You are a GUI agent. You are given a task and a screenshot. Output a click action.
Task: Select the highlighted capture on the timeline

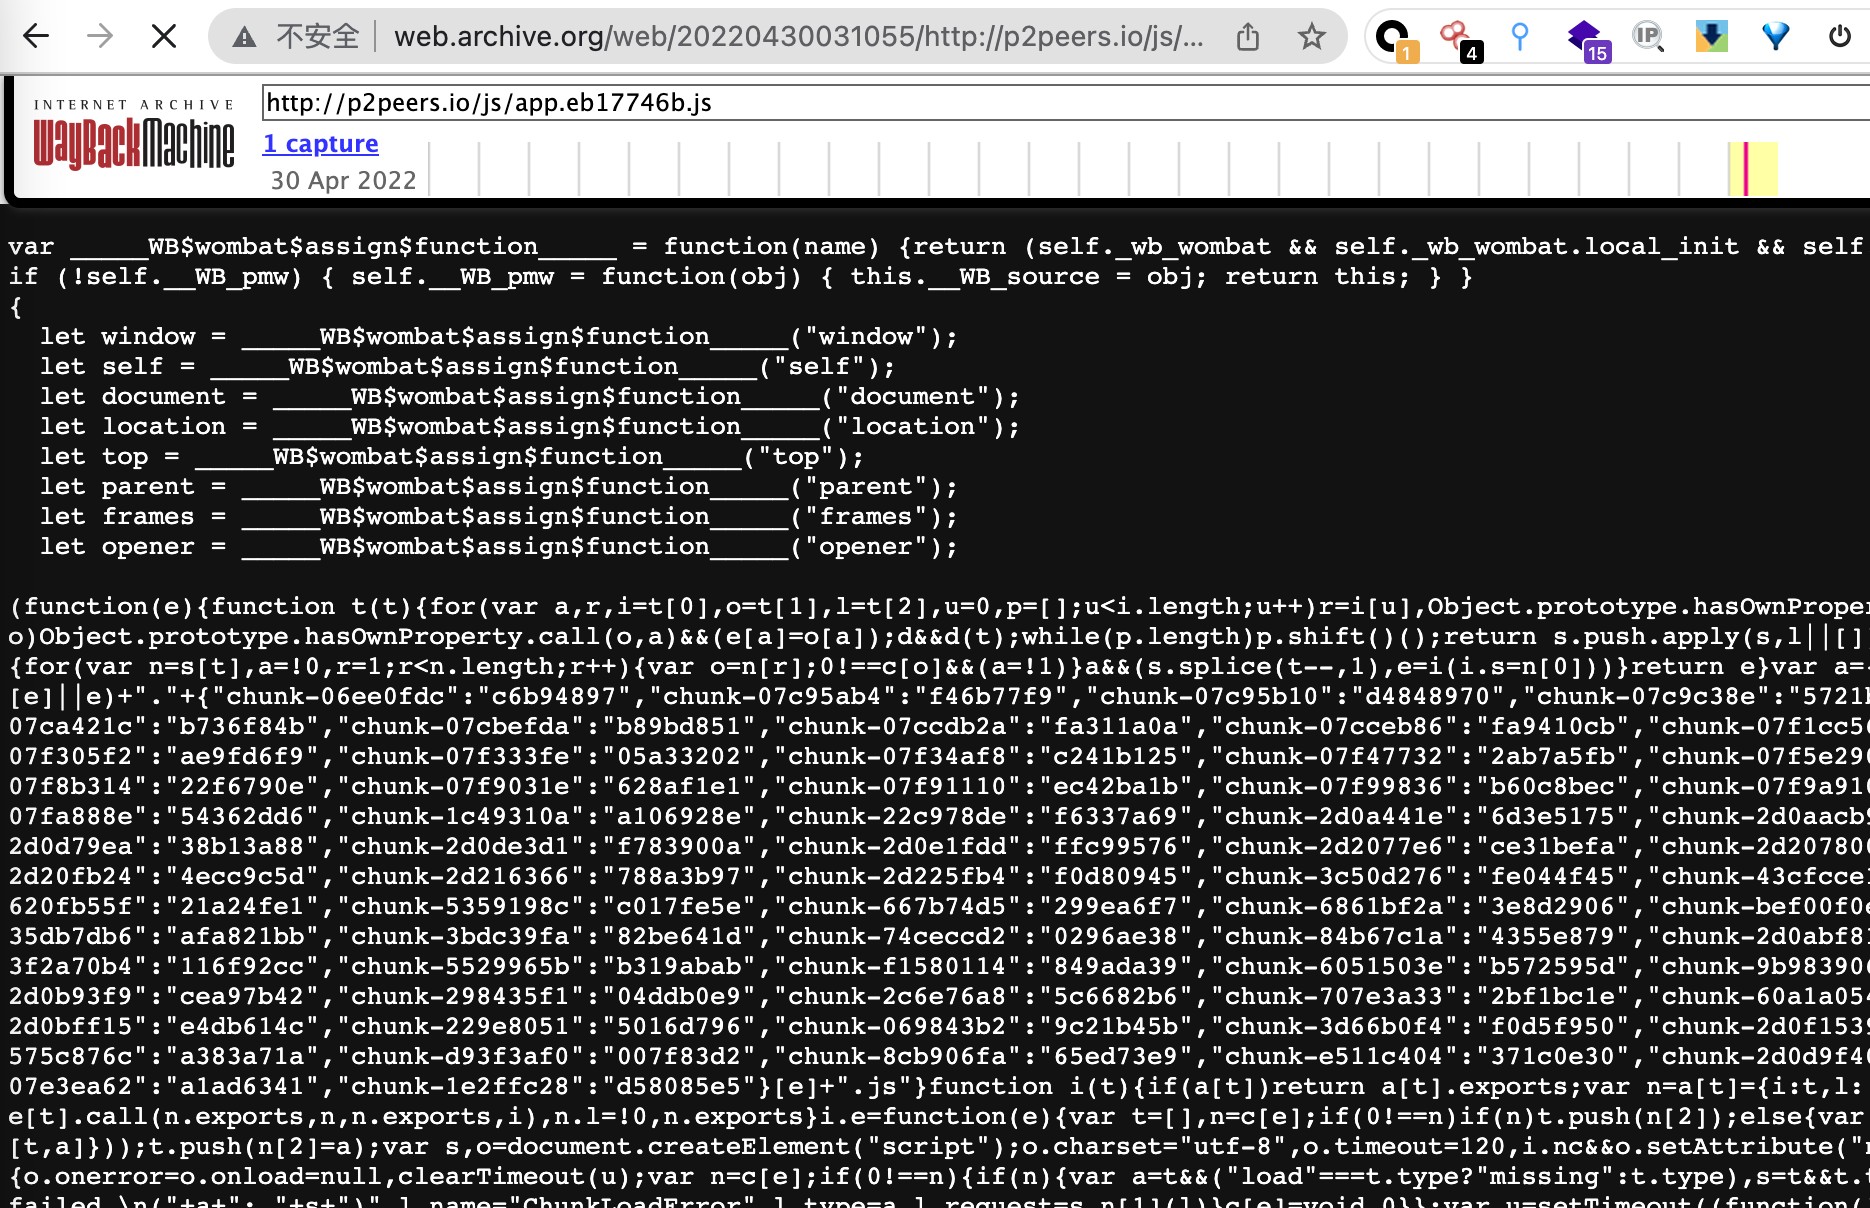pyautogui.click(x=1746, y=168)
